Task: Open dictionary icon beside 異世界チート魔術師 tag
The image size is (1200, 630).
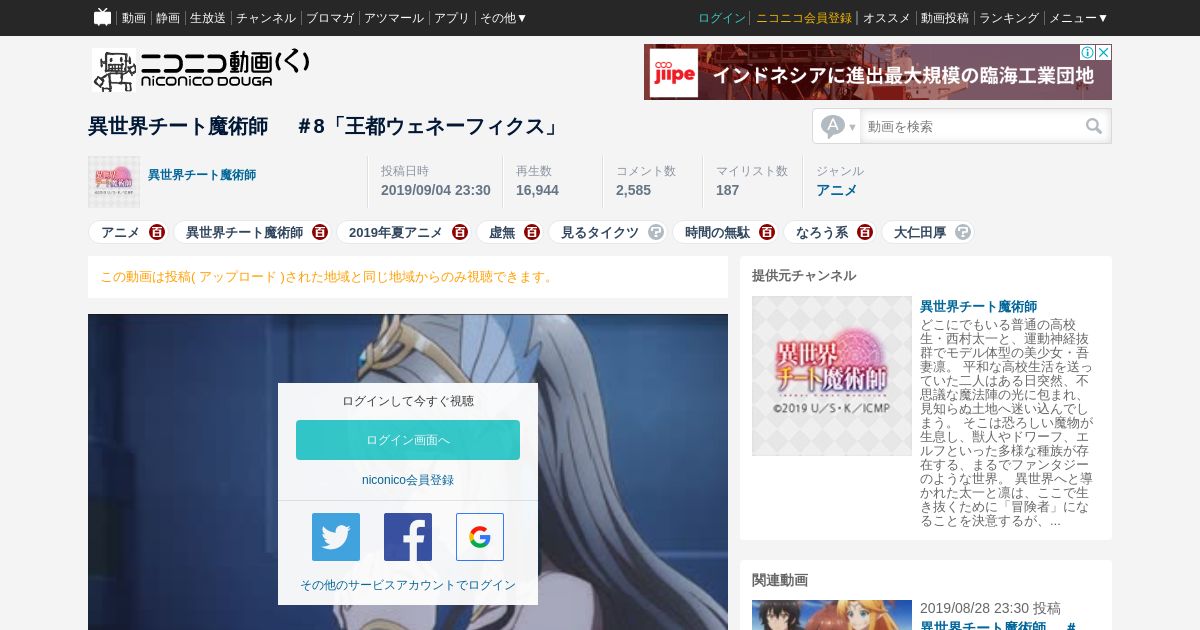Action: coord(320,232)
